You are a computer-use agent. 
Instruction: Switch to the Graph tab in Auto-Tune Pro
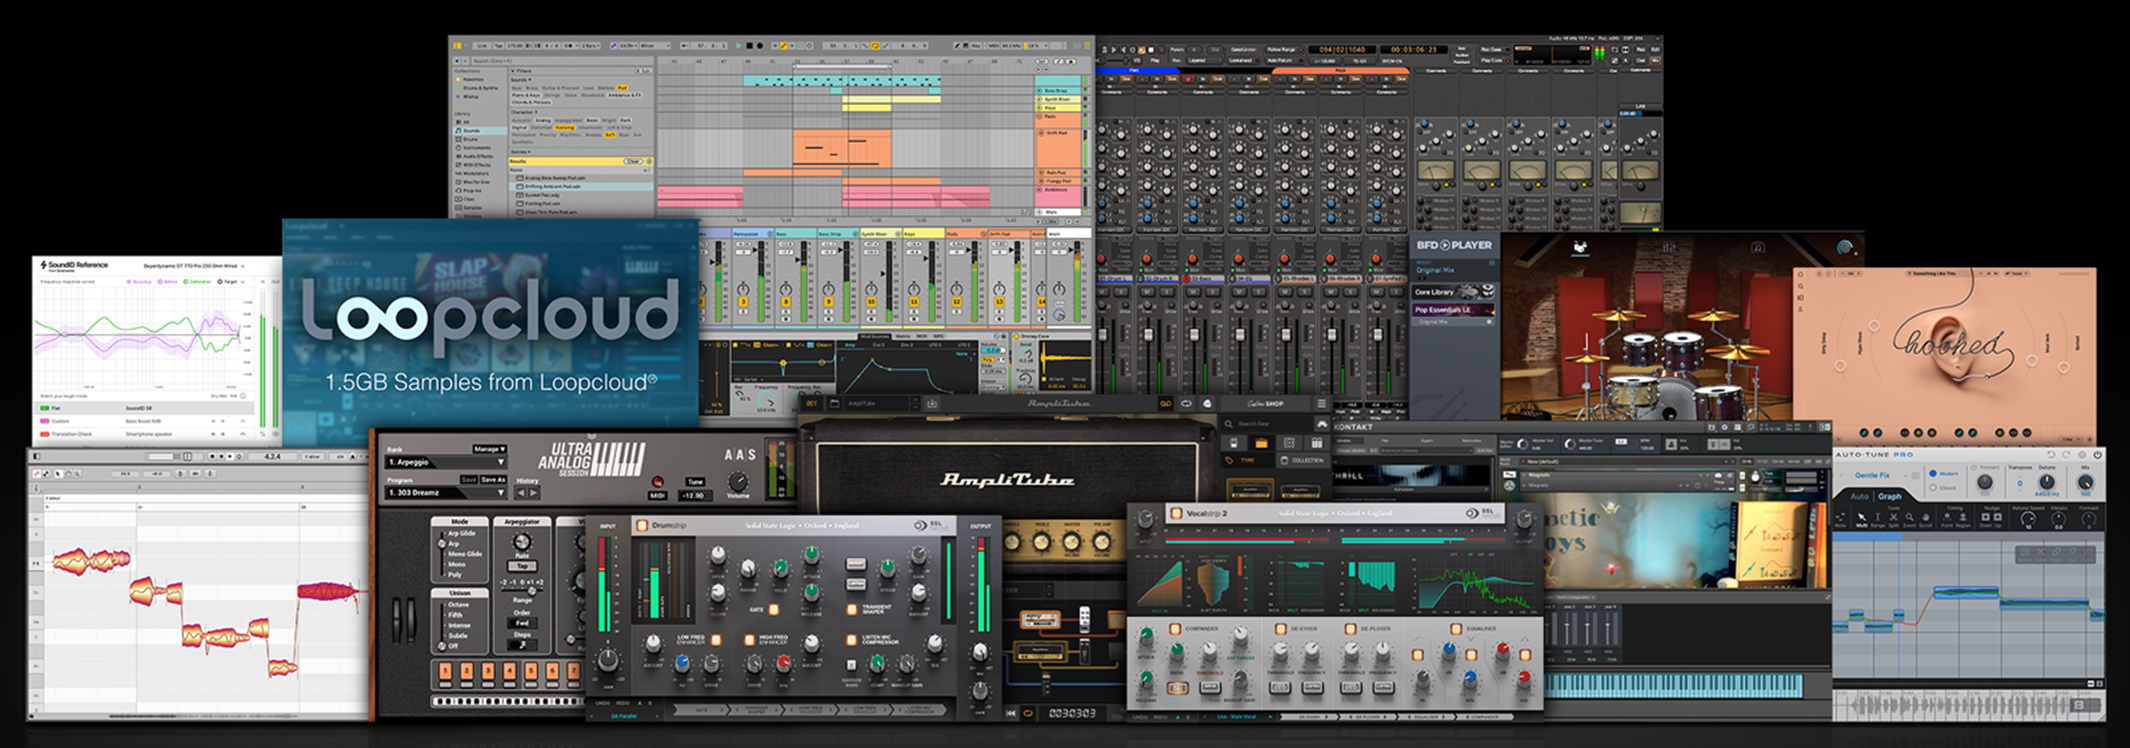(1889, 496)
